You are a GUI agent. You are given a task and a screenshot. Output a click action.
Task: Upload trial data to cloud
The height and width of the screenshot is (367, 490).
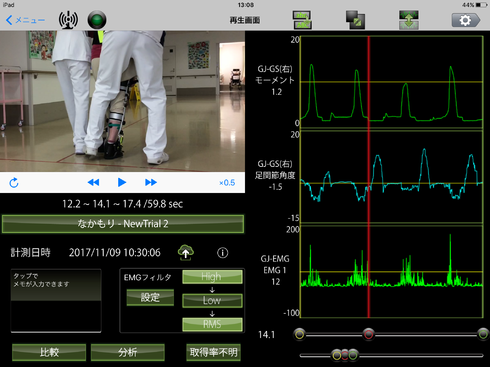pyautogui.click(x=186, y=252)
